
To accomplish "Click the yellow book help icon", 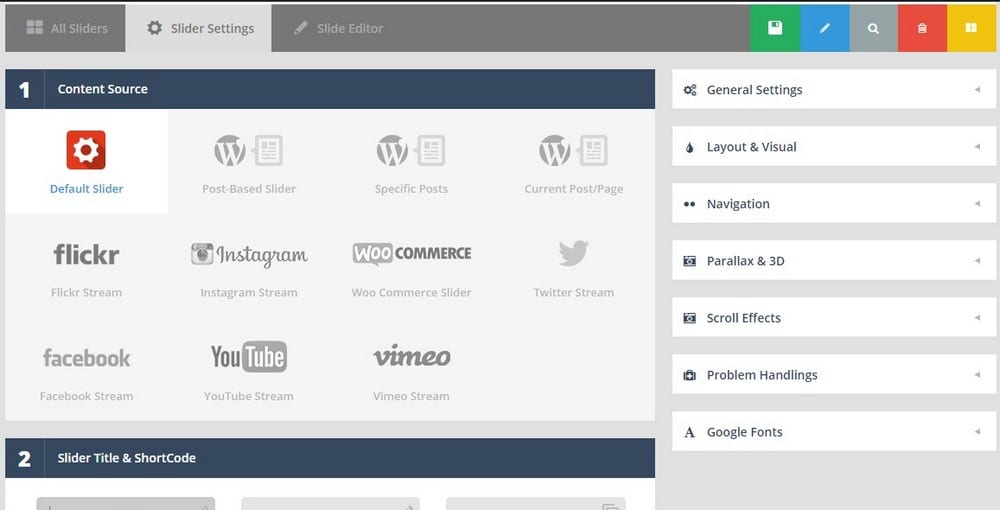I will 971,28.
